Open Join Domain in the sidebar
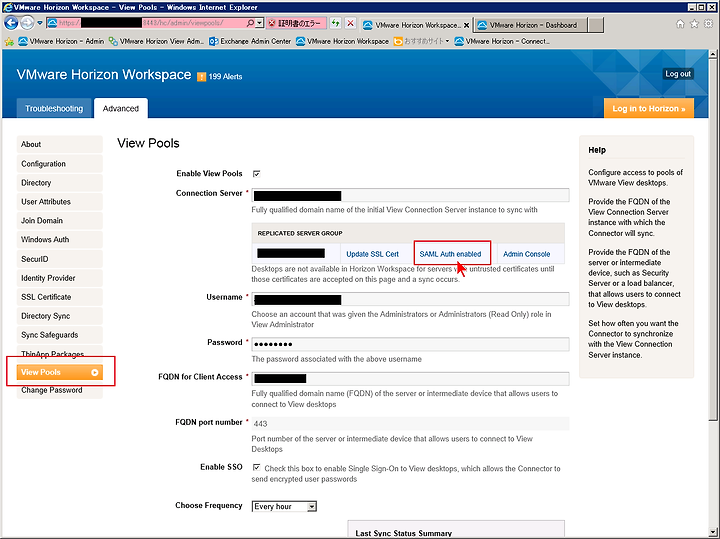Viewport: 720px width, 539px height. pyautogui.click(x=59, y=220)
